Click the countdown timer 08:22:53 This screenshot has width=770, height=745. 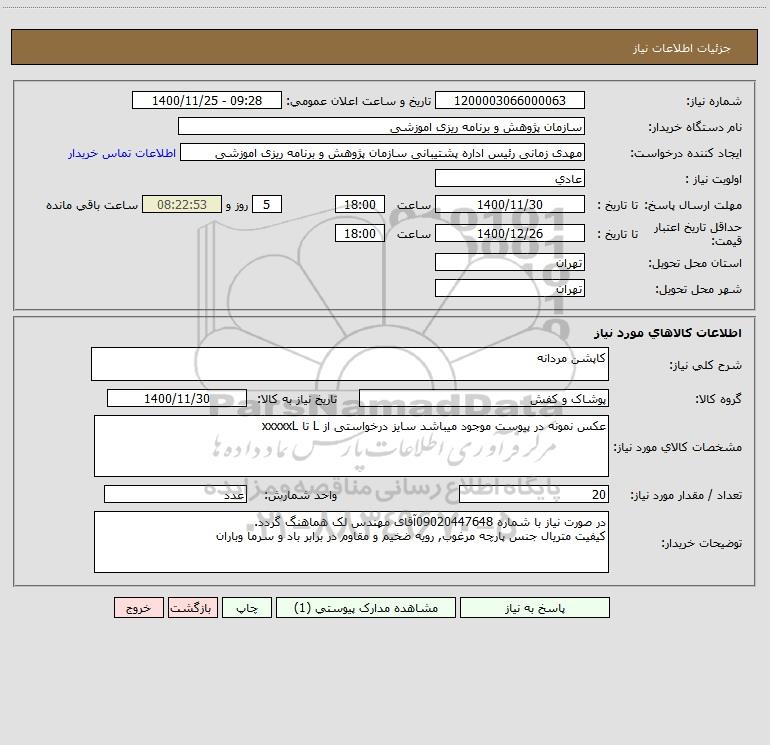[x=182, y=204]
